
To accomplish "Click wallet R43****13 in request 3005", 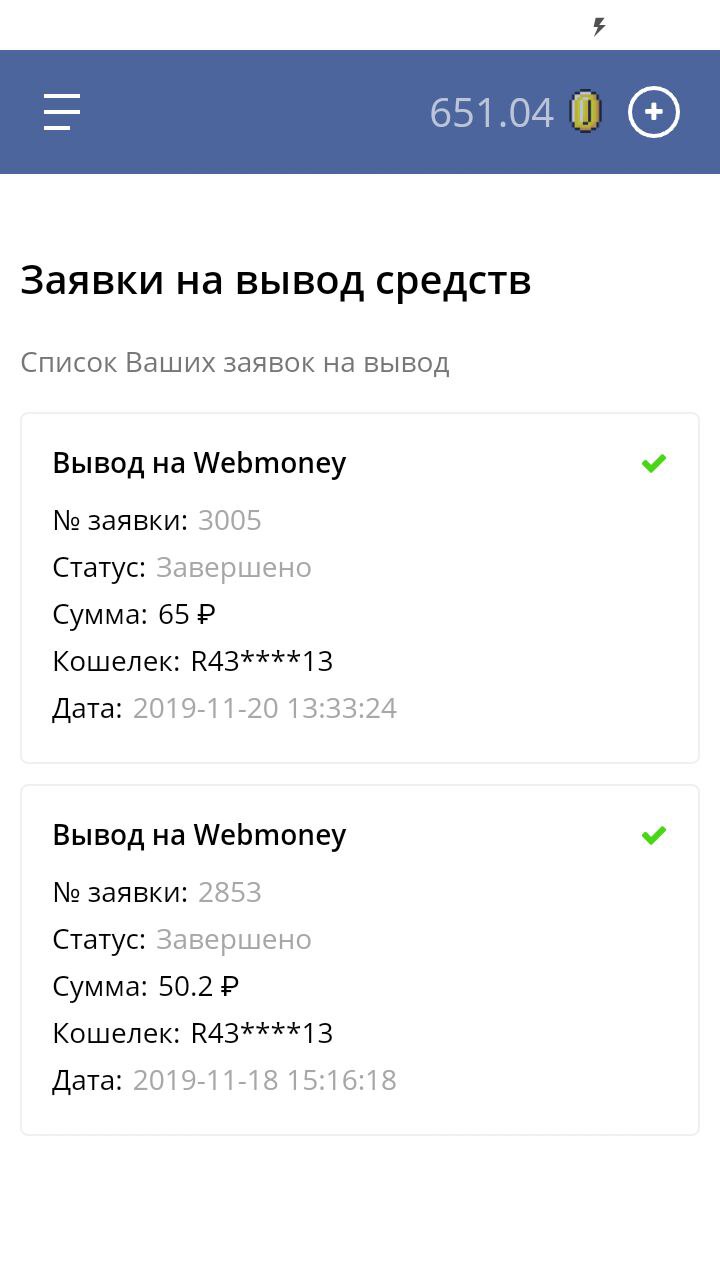I will (x=262, y=661).
